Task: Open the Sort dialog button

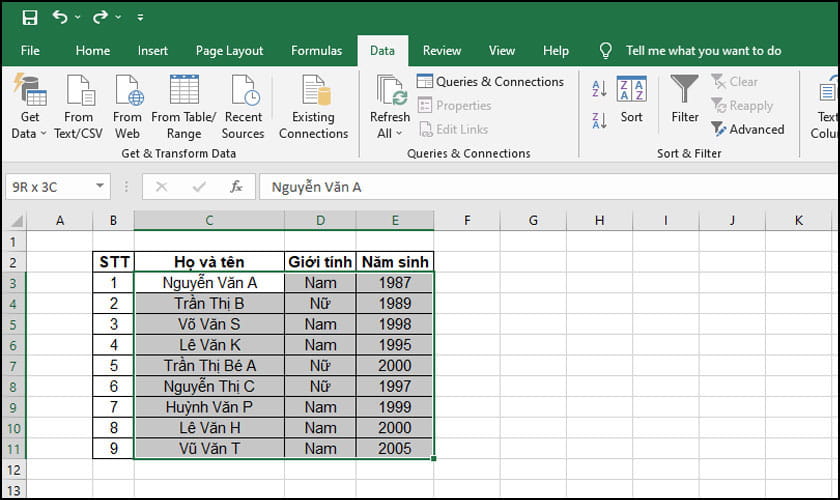Action: click(632, 100)
